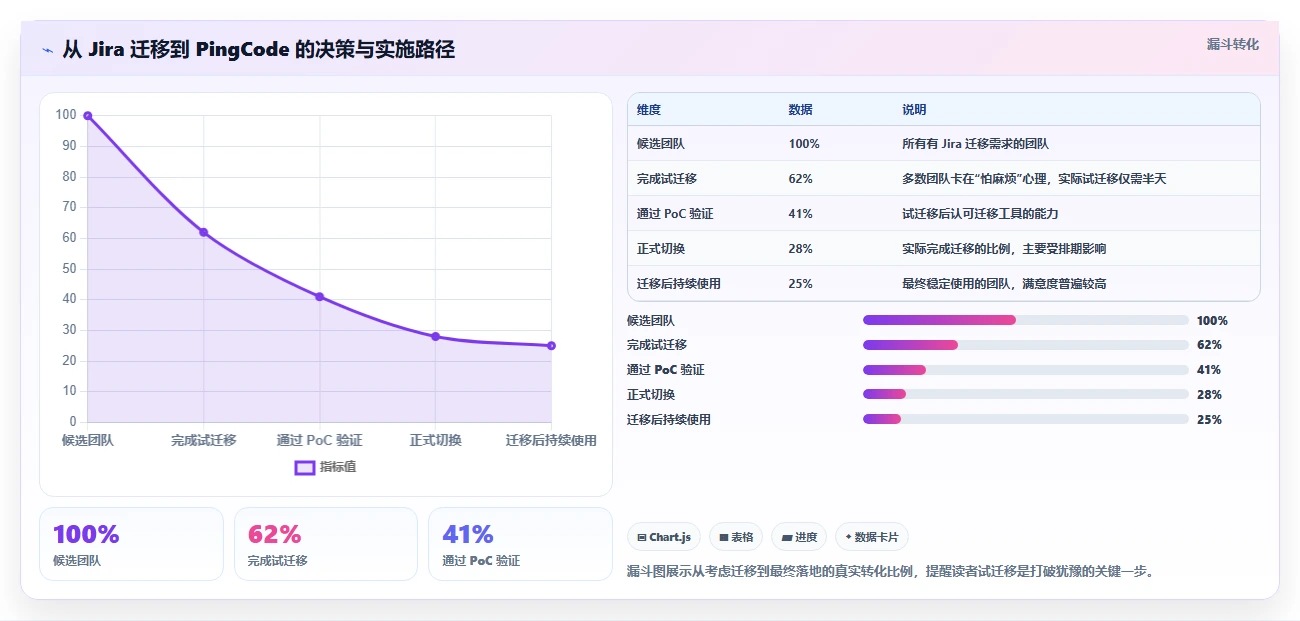Image resolution: width=1300 pixels, height=621 pixels.
Task: Click the chart data point at 62 for 完成试迁移
Action: point(204,232)
